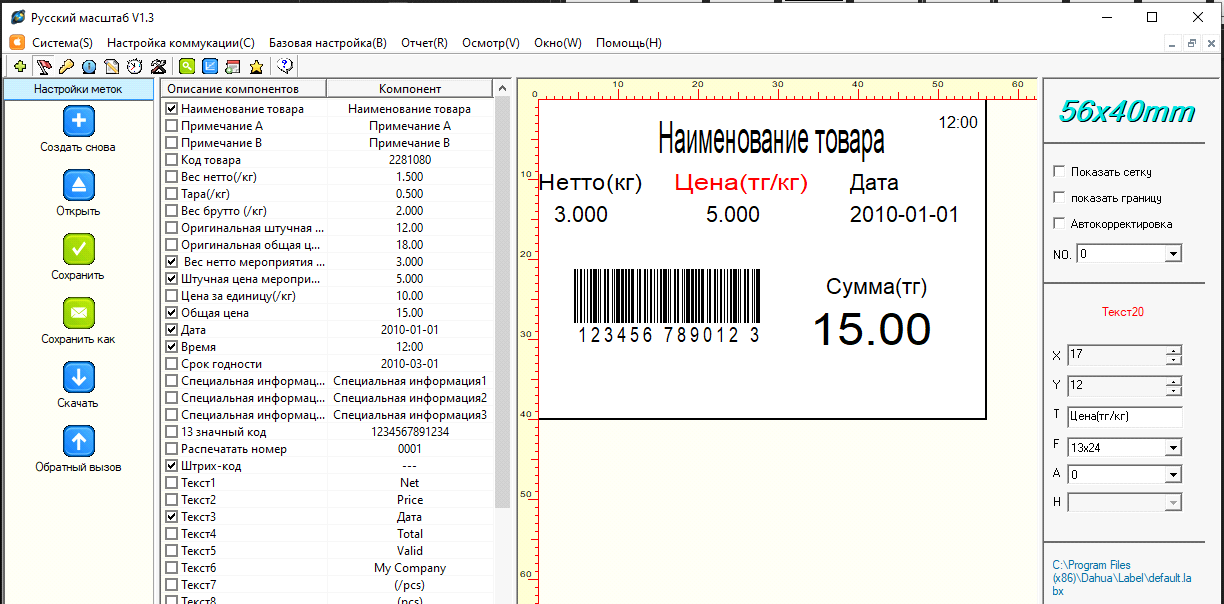Select the green magnifier zoom tool
This screenshot has height=604, width=1224.
[186, 66]
